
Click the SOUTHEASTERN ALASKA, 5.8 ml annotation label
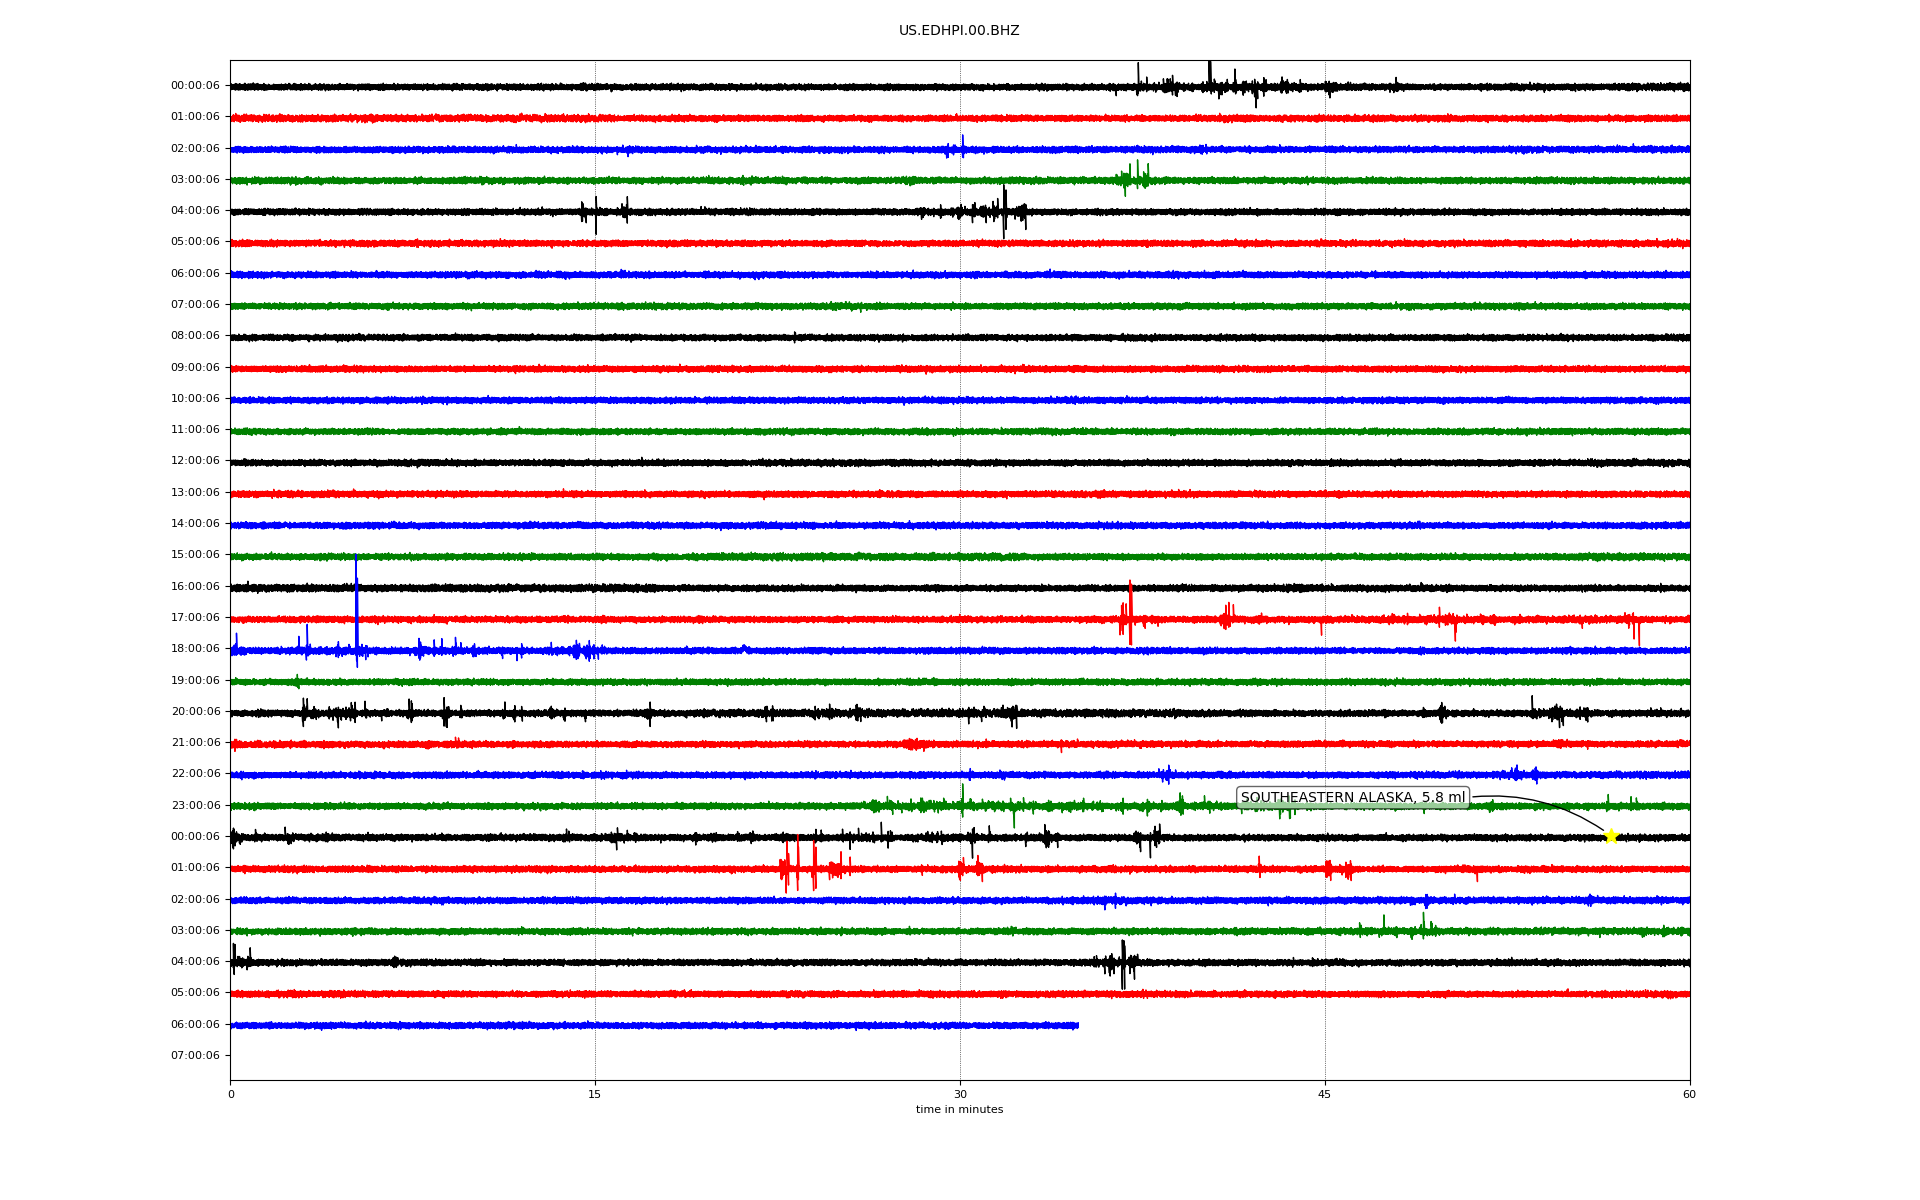[1352, 798]
